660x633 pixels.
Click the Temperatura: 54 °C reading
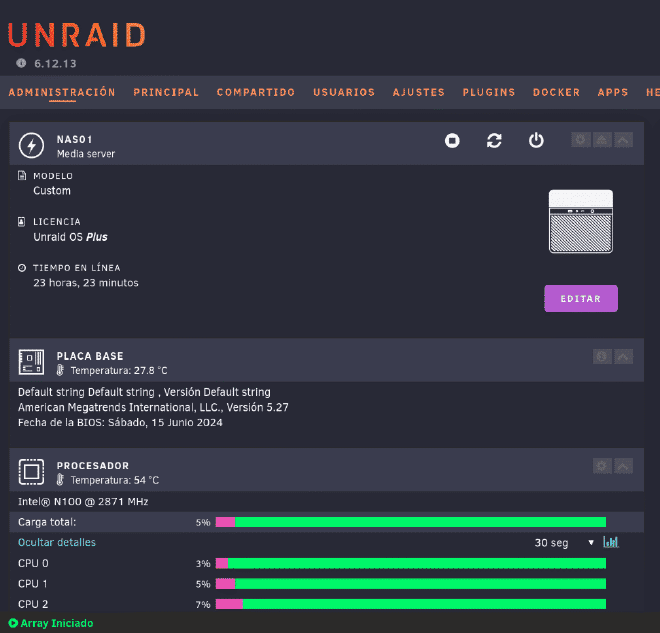114,480
